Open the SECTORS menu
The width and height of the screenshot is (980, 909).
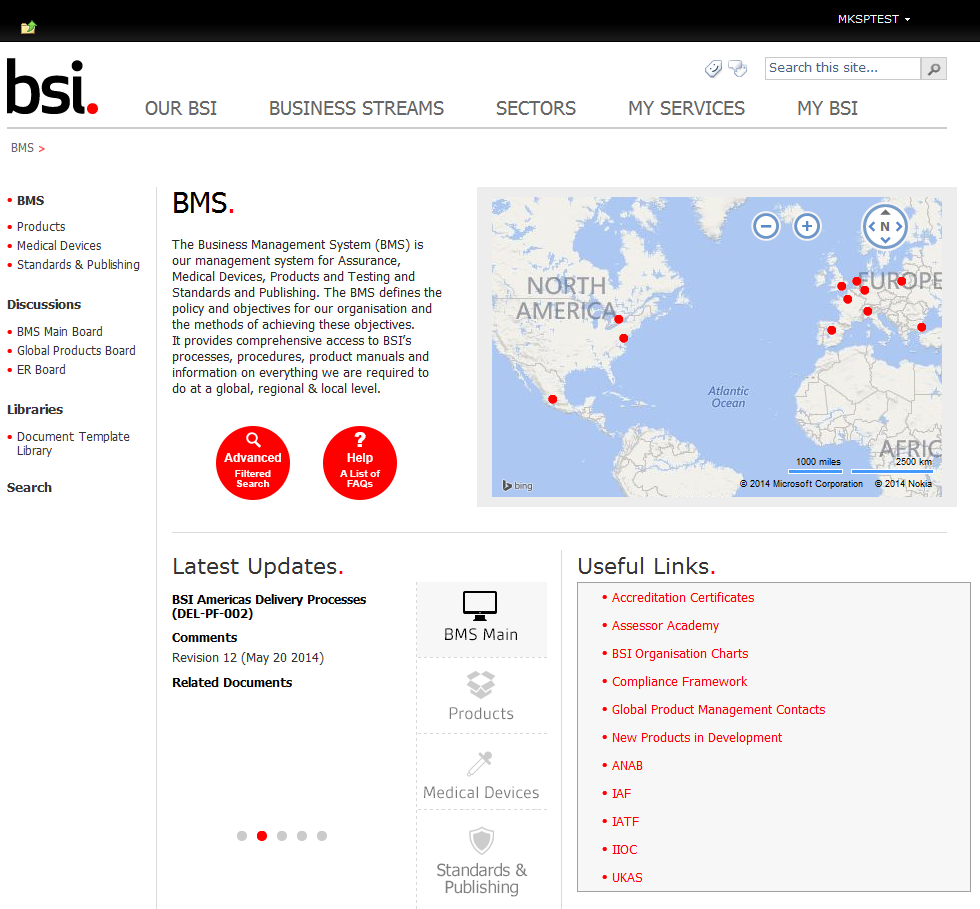point(536,109)
